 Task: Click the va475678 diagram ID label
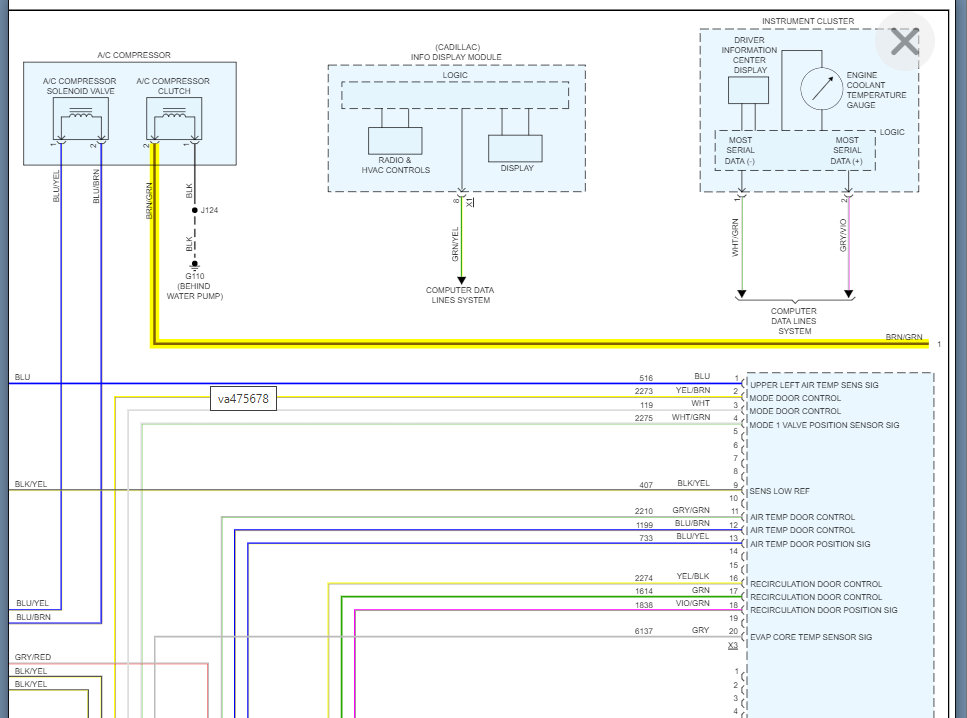coord(244,398)
